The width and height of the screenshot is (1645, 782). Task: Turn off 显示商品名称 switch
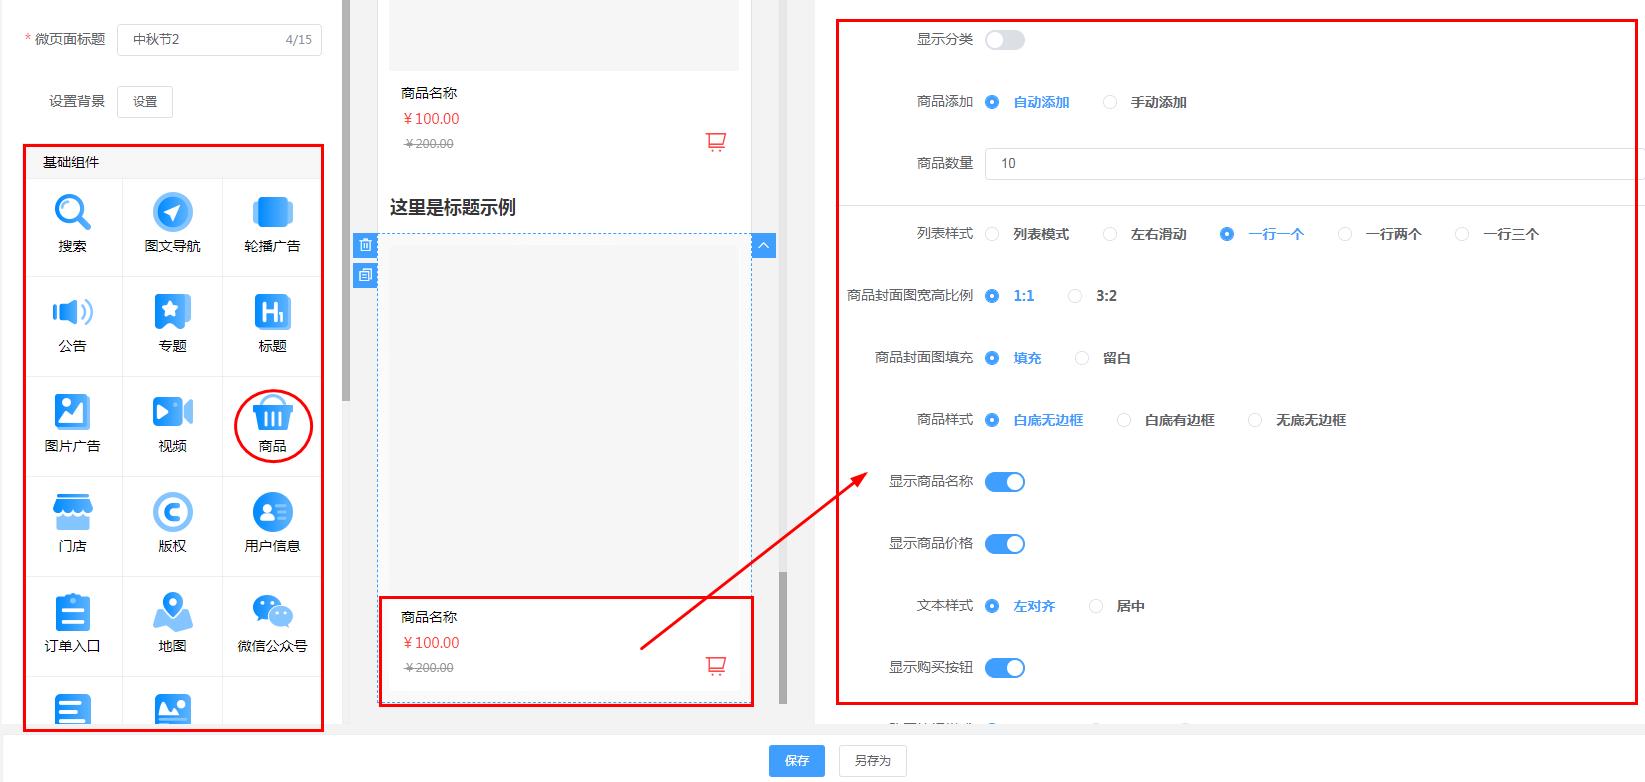(x=1005, y=482)
